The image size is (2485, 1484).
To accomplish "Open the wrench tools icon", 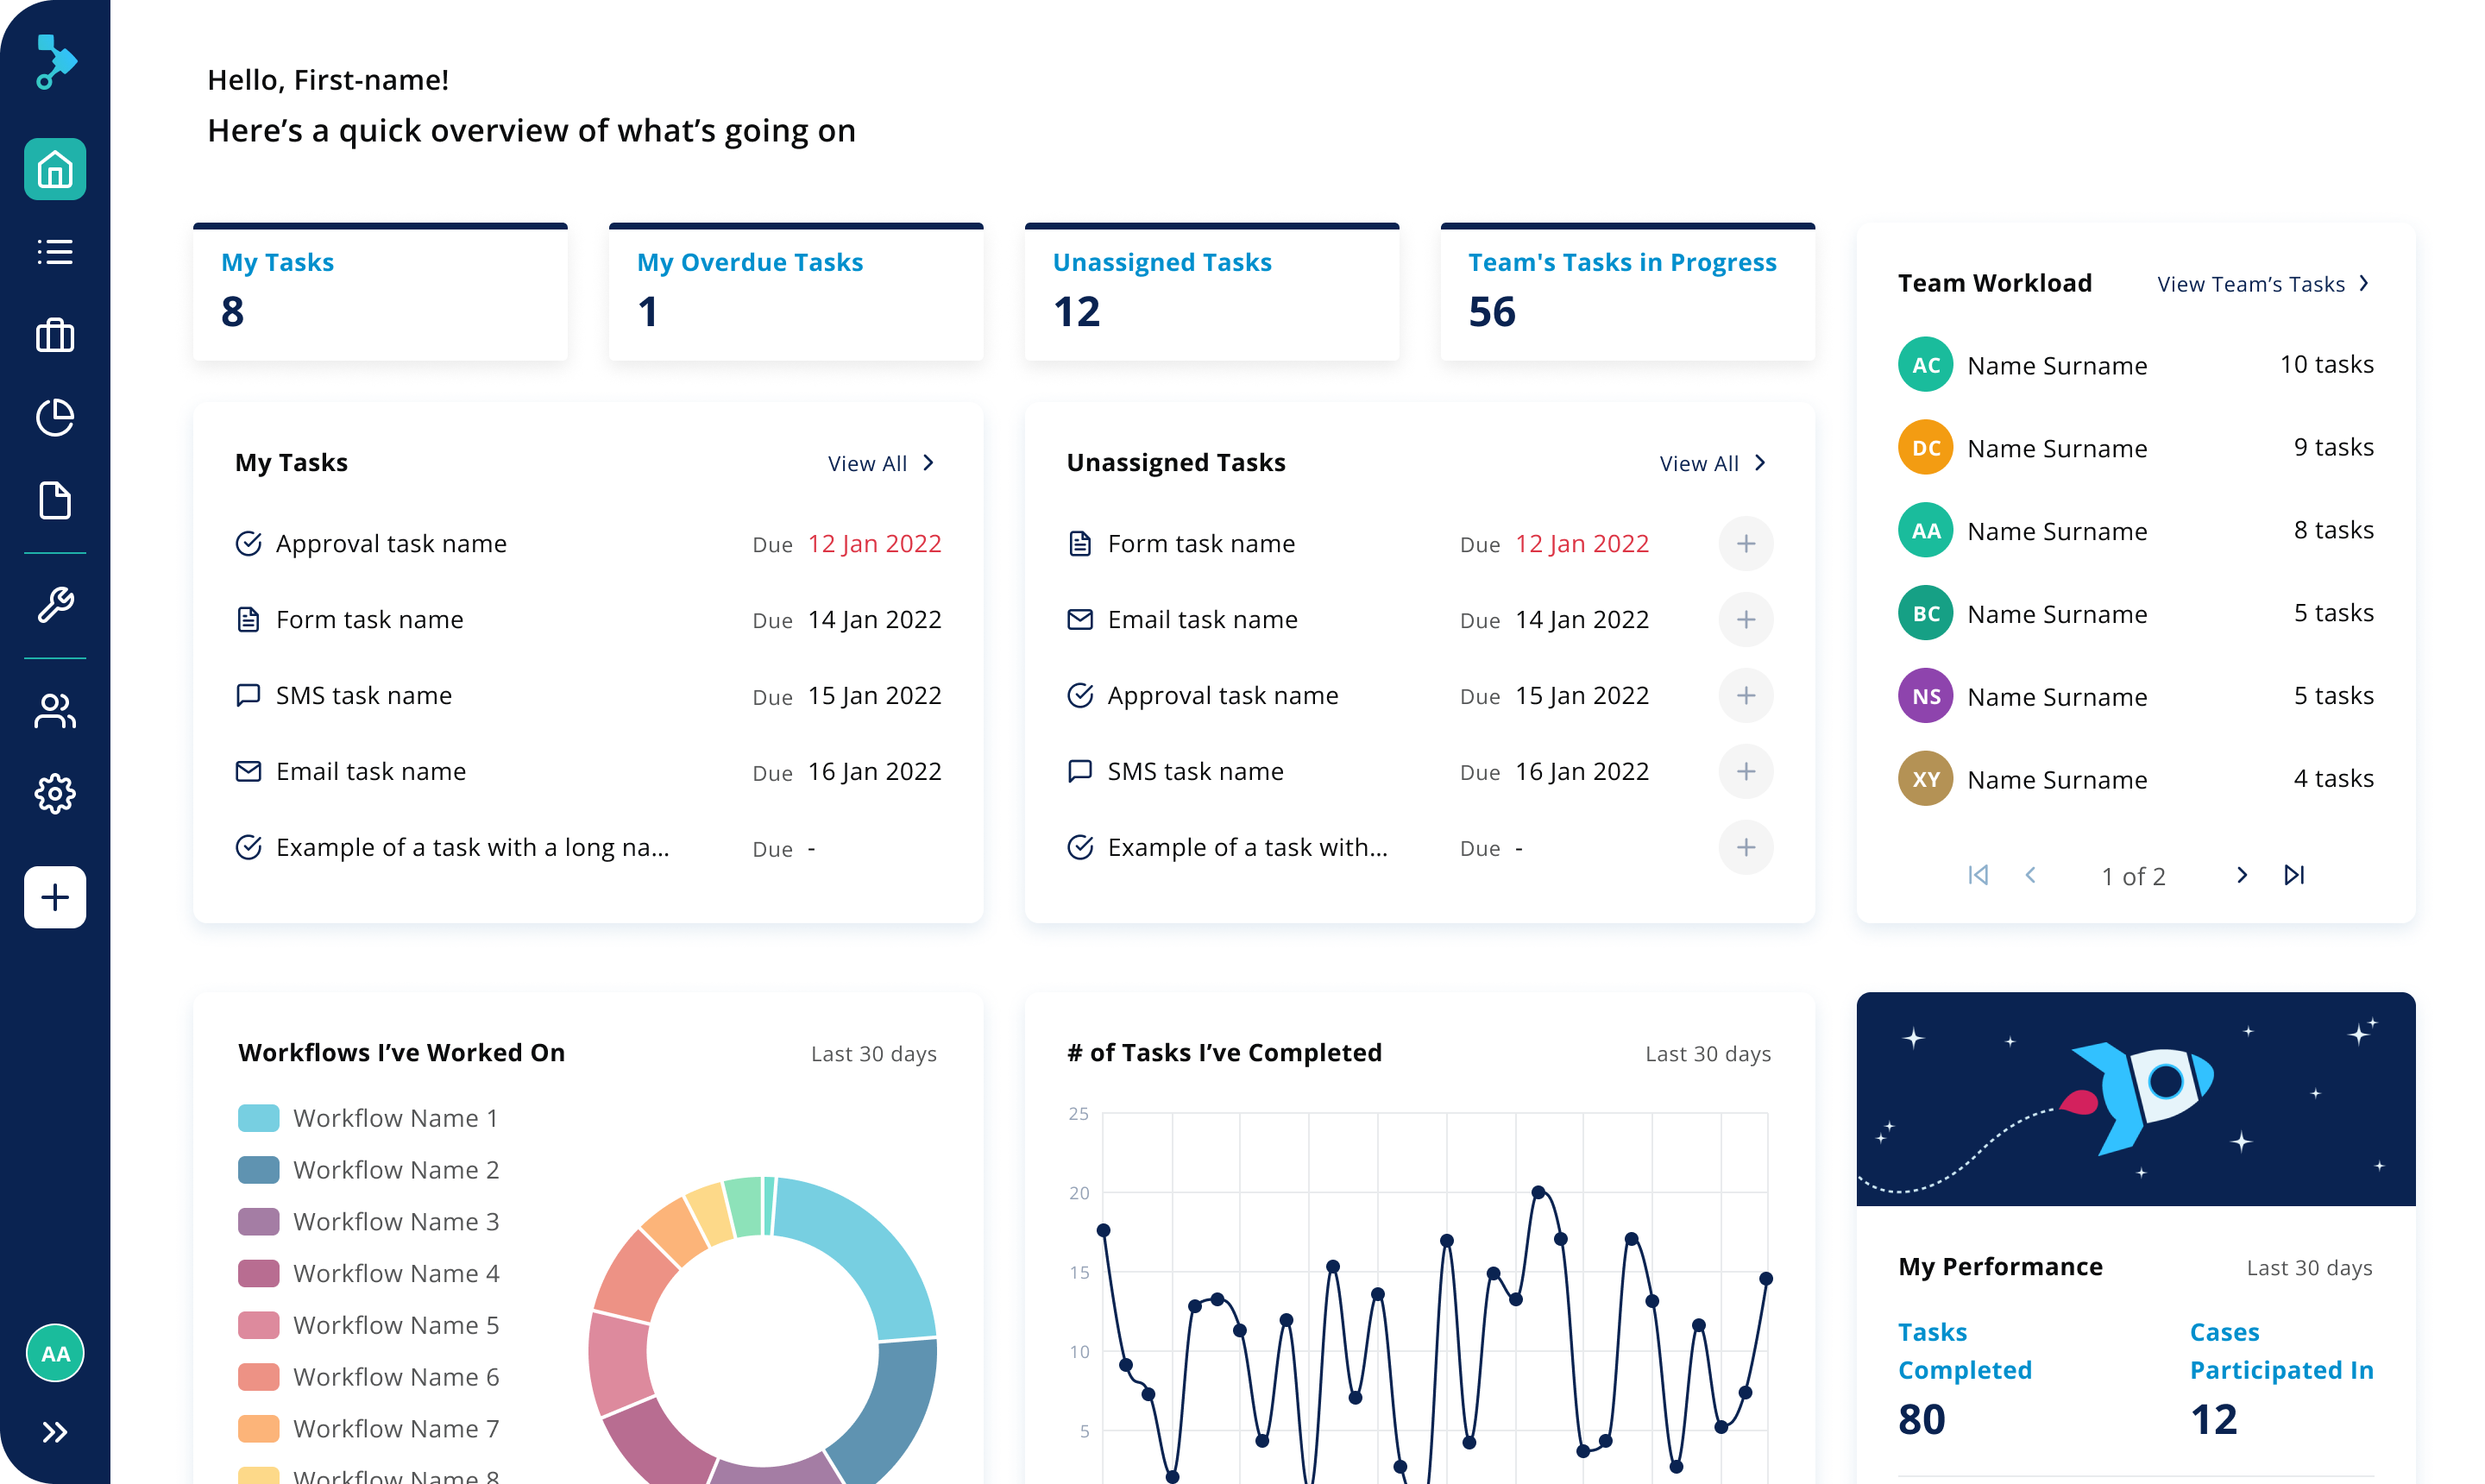I will (55, 605).
